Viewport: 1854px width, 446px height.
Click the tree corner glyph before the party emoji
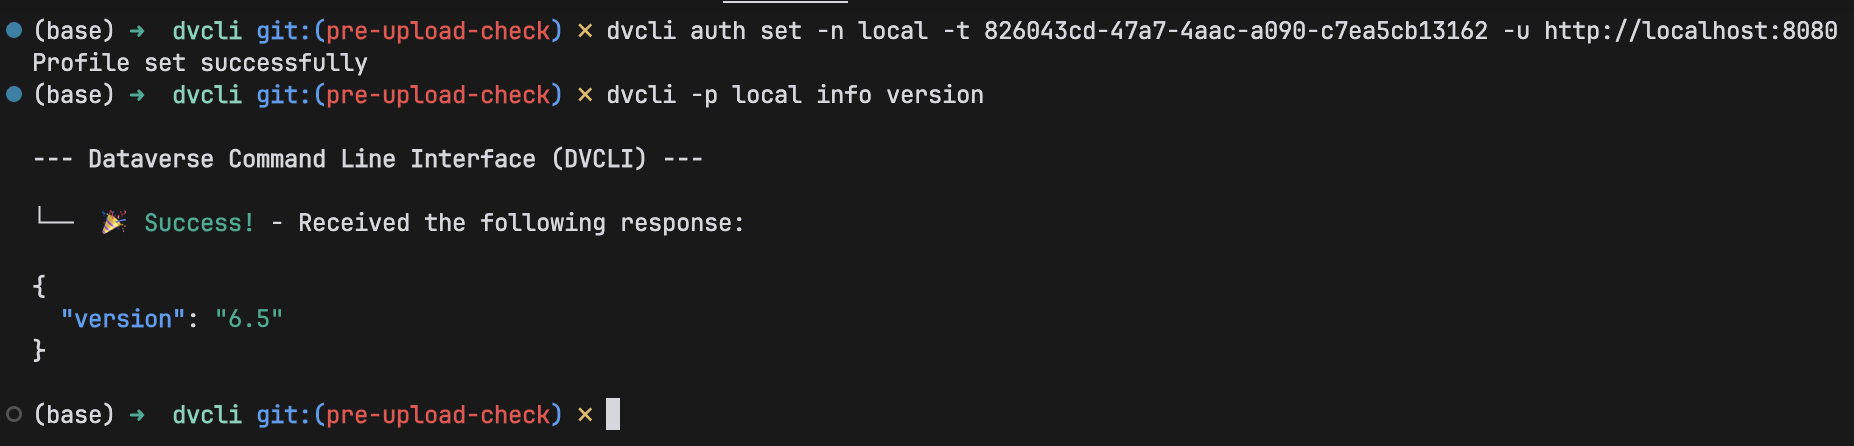point(54,218)
